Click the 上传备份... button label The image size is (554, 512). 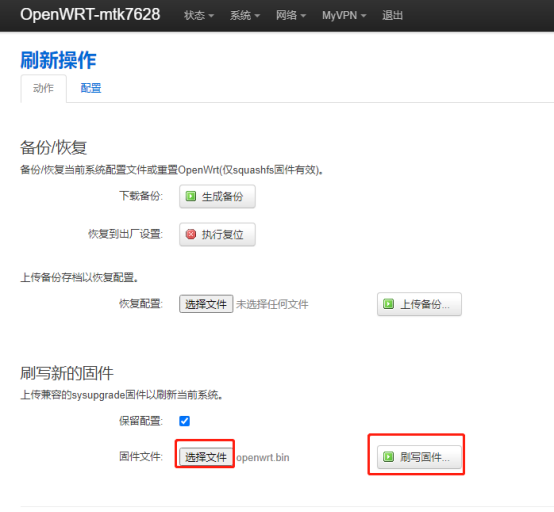pos(425,304)
